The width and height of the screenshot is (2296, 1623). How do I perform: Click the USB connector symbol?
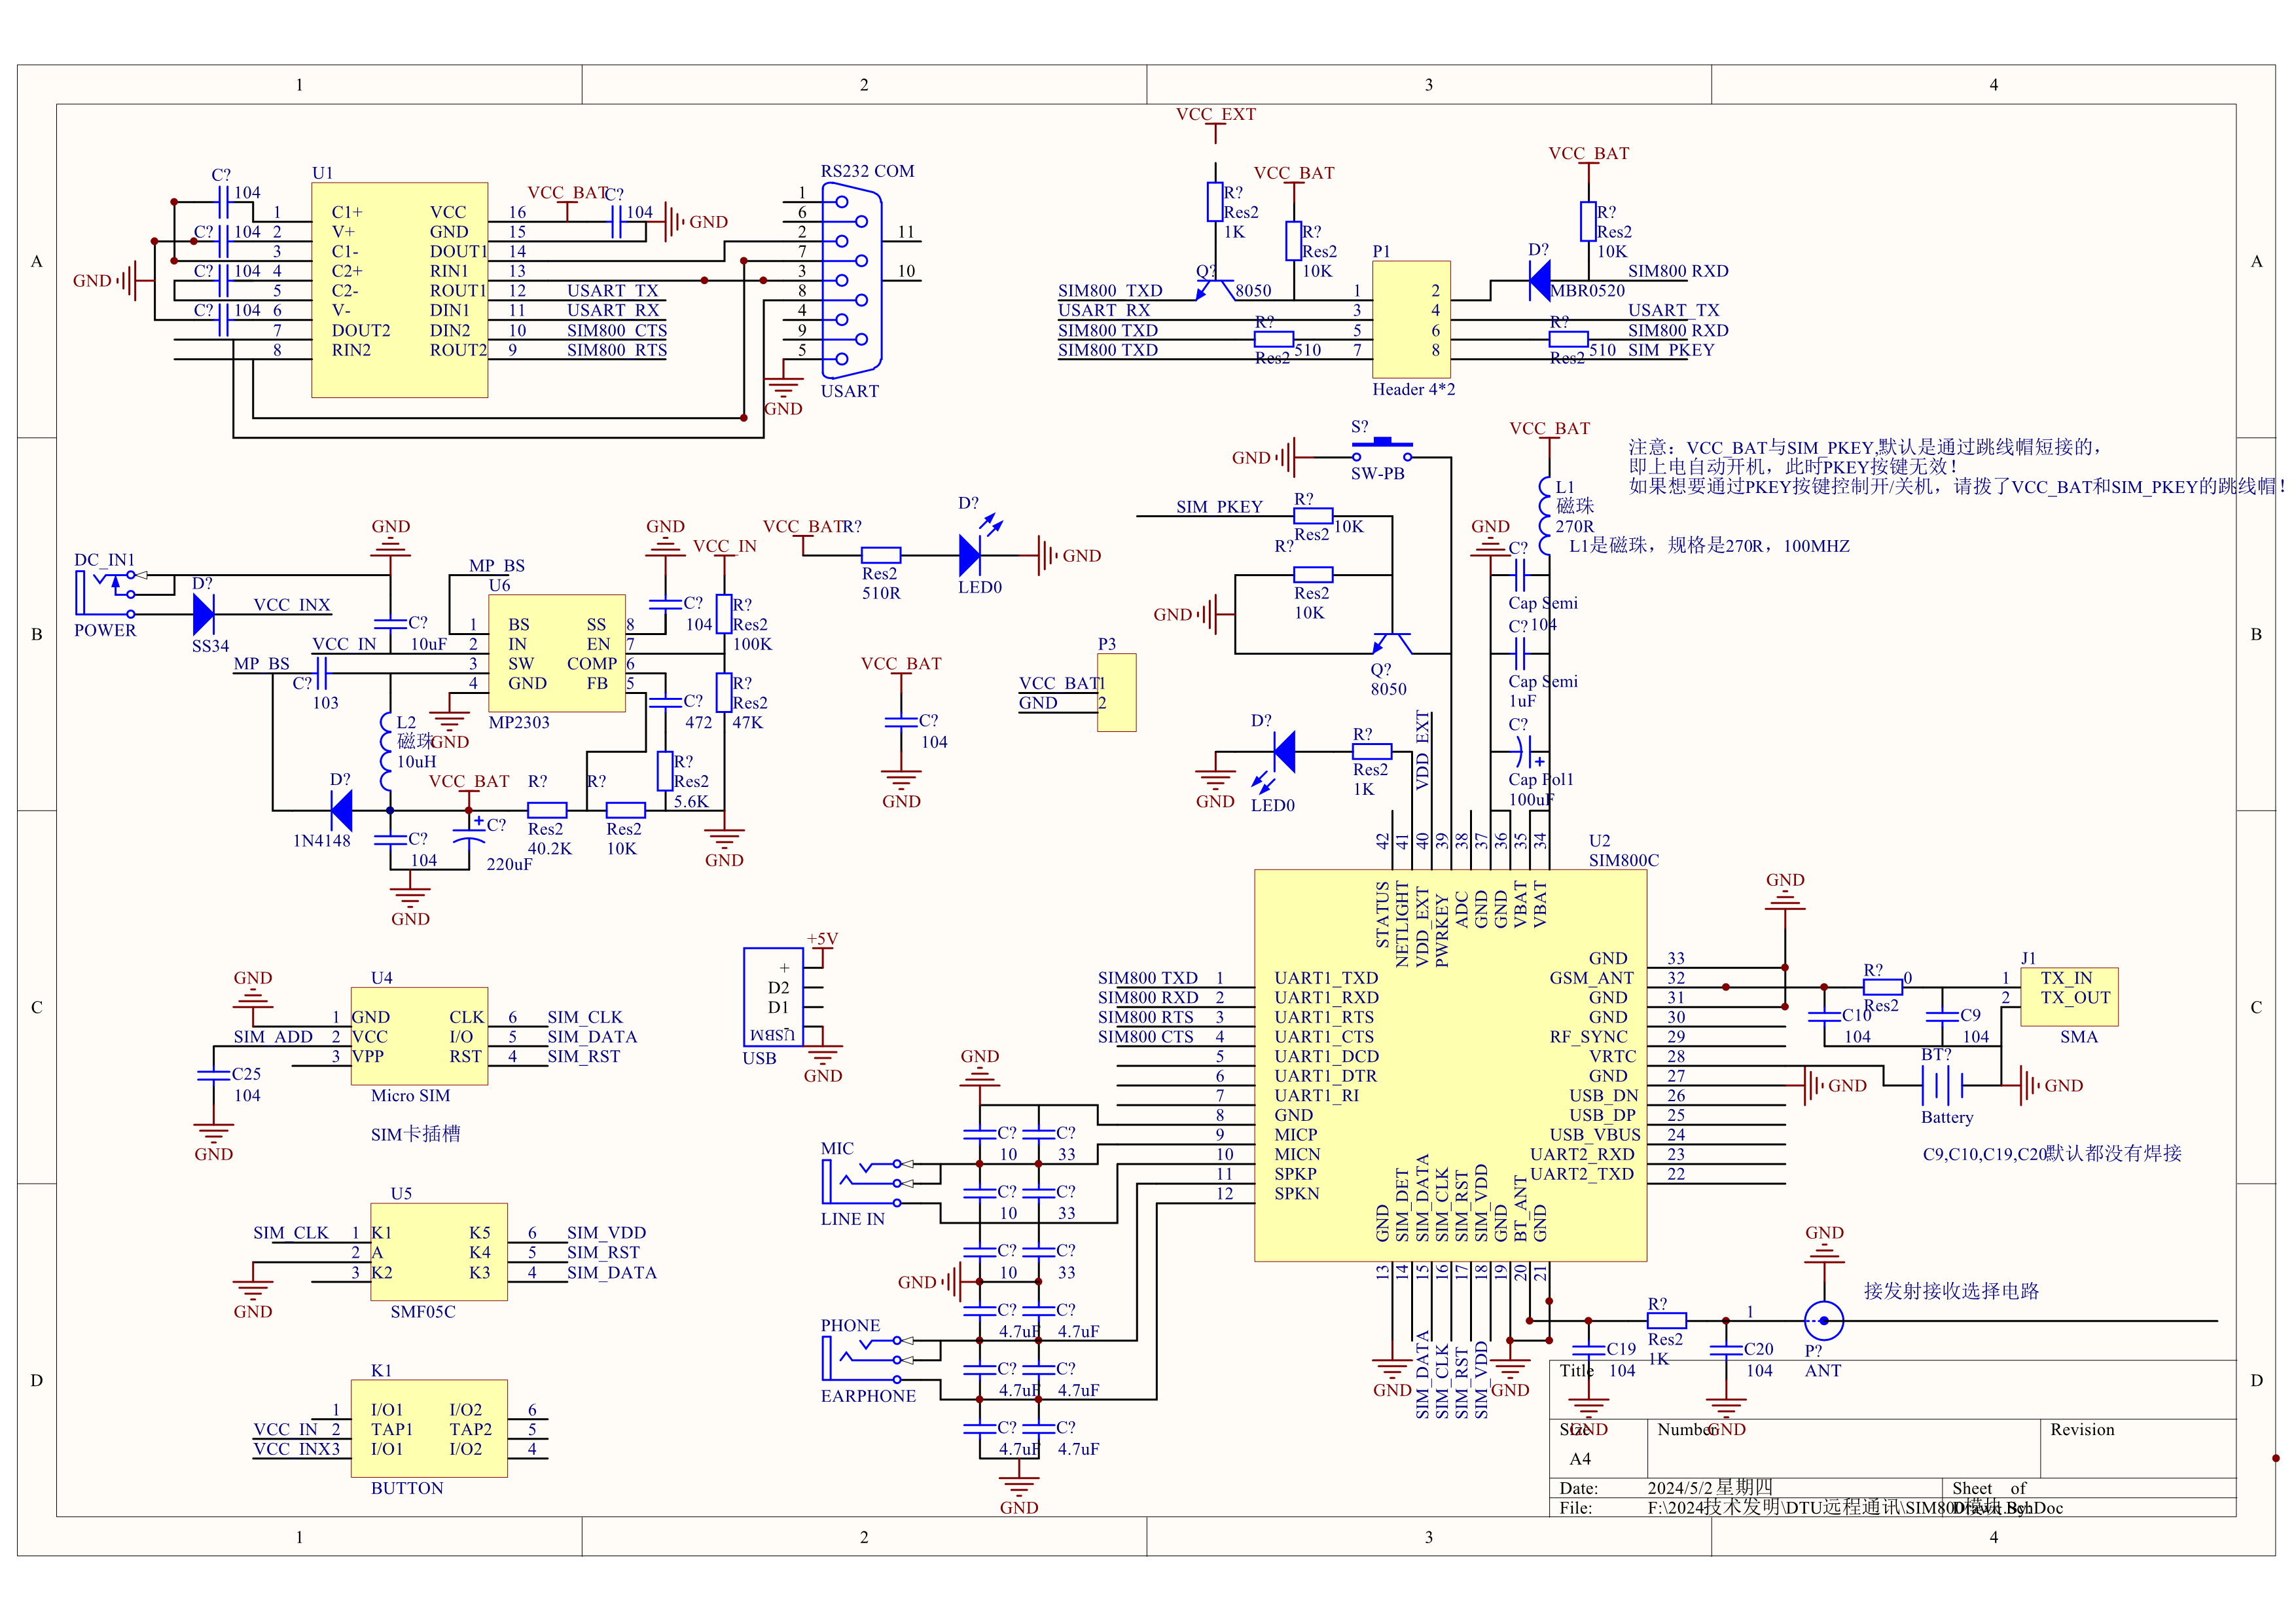[773, 996]
